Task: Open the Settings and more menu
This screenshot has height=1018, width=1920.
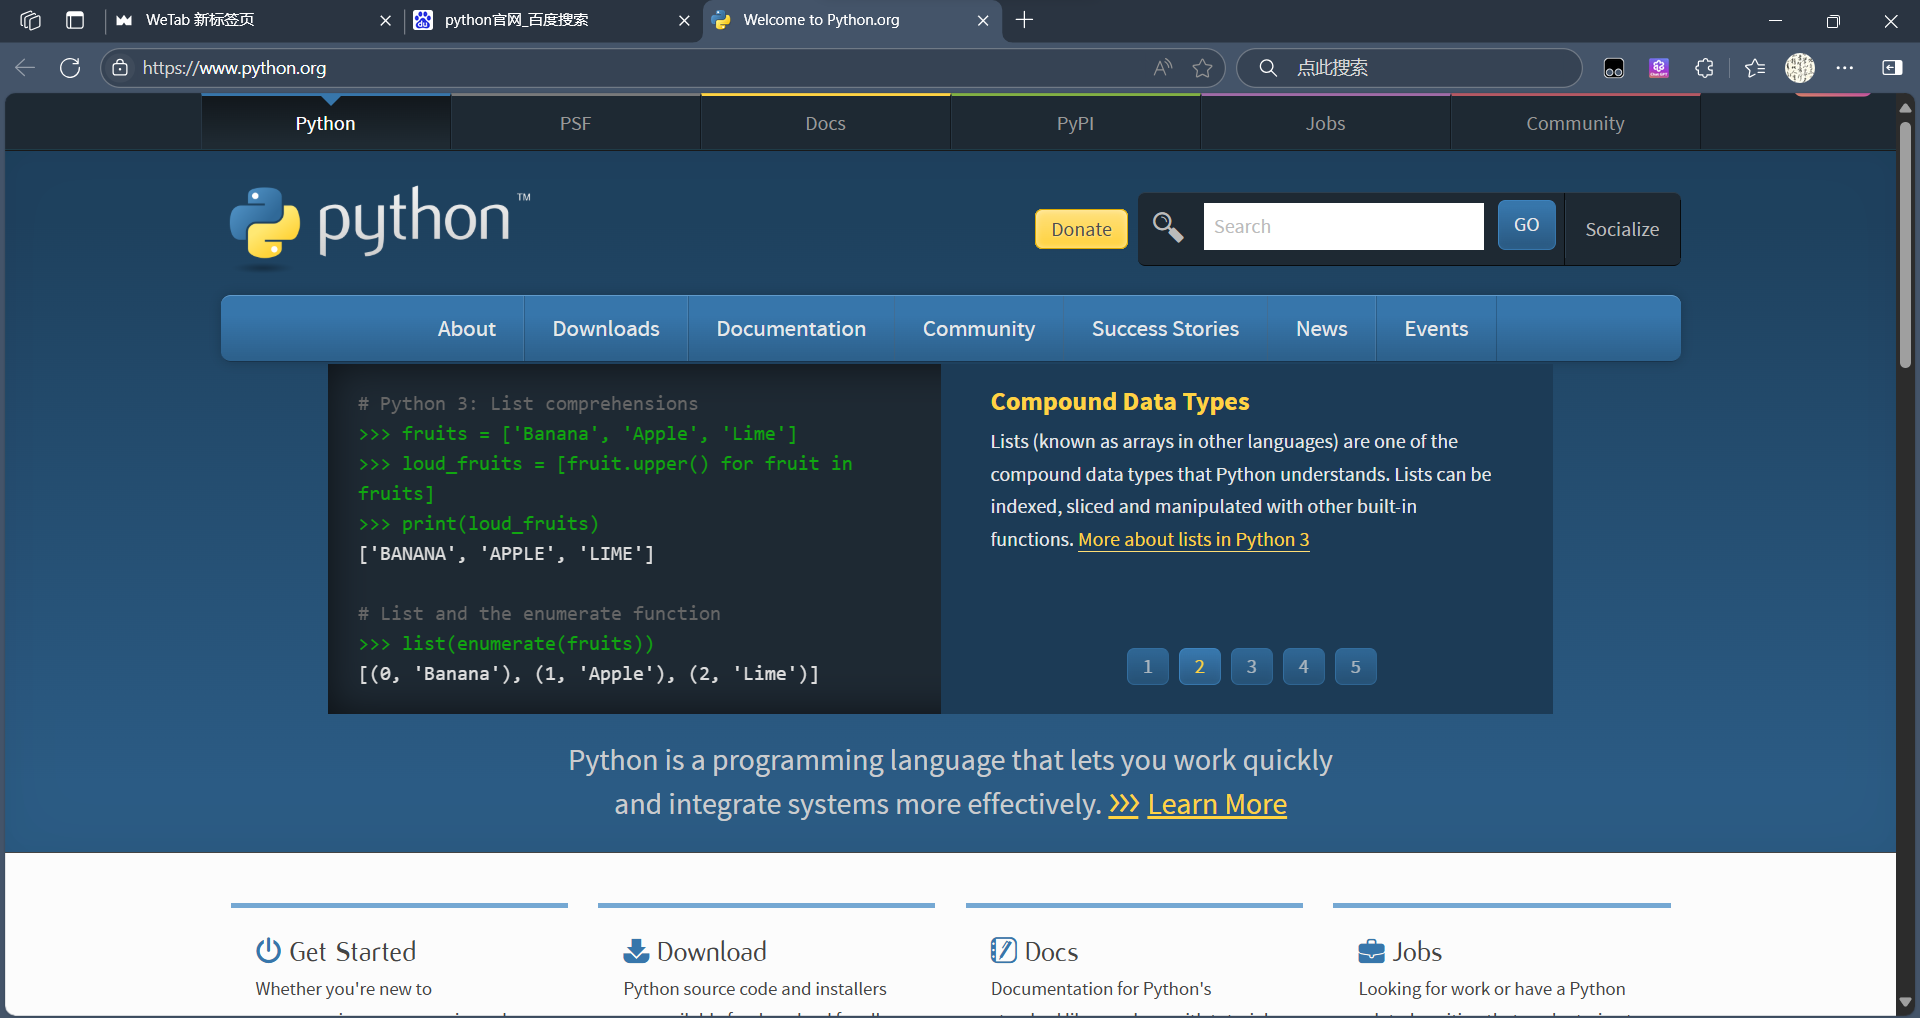Action: point(1847,67)
